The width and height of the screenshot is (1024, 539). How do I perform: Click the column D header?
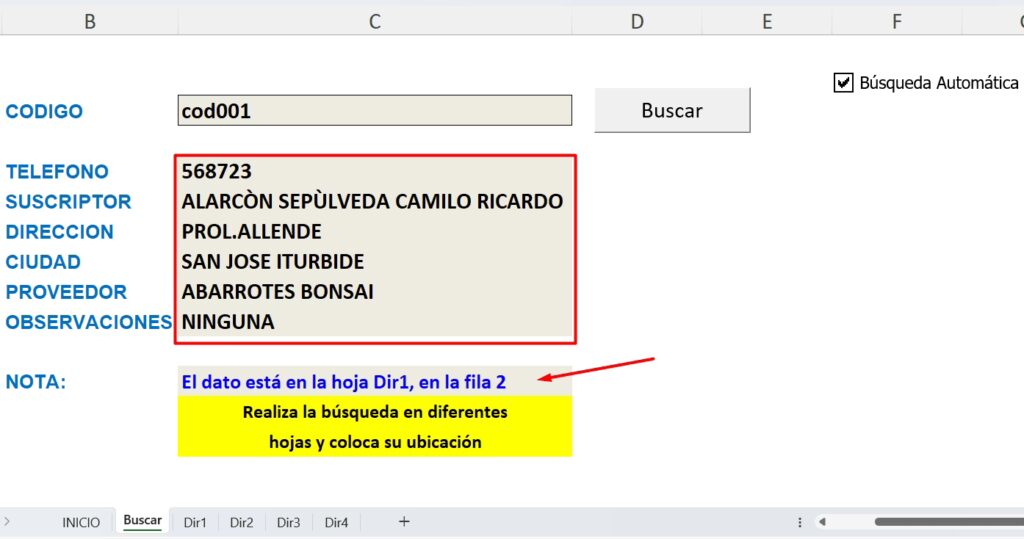[x=637, y=21]
